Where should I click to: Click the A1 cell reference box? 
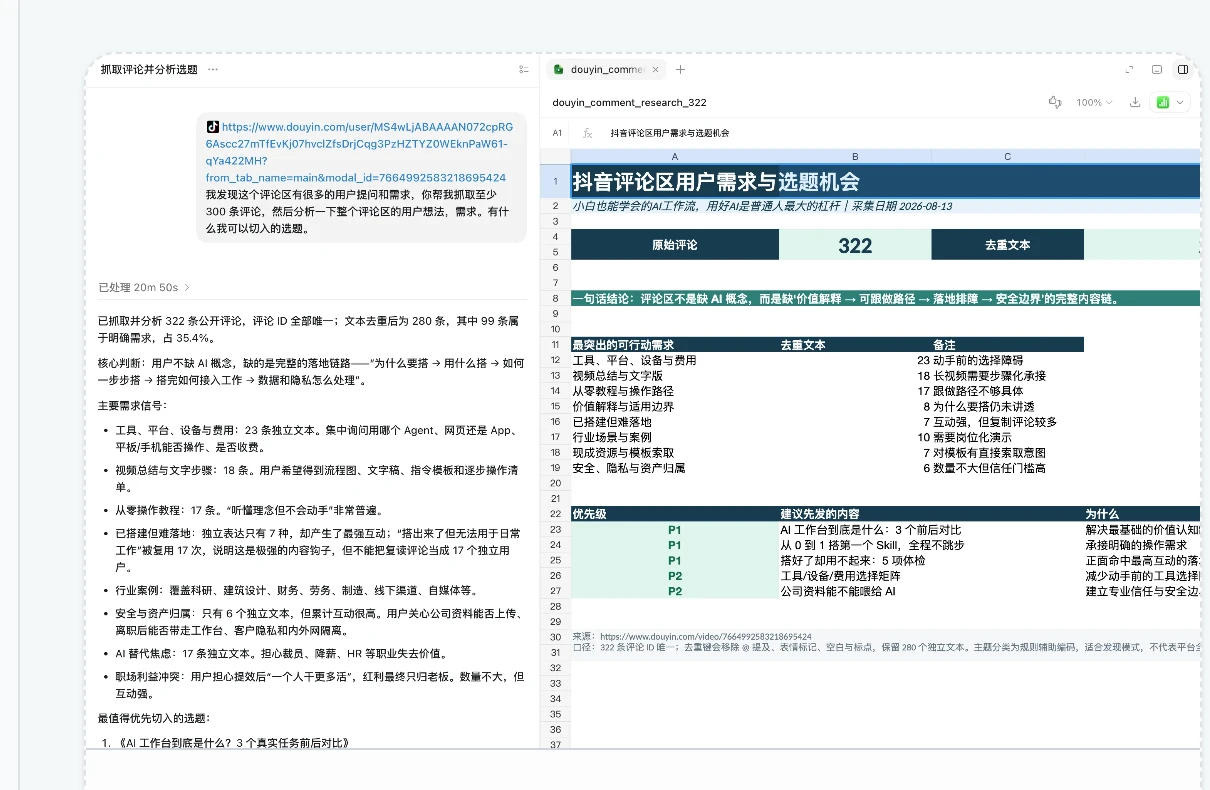point(557,133)
